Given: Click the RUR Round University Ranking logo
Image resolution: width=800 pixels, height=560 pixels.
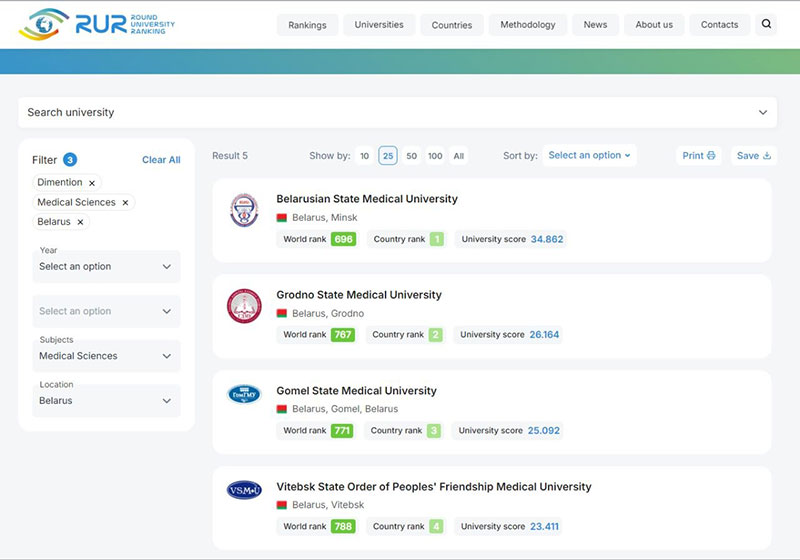Looking at the screenshot, I should point(97,24).
